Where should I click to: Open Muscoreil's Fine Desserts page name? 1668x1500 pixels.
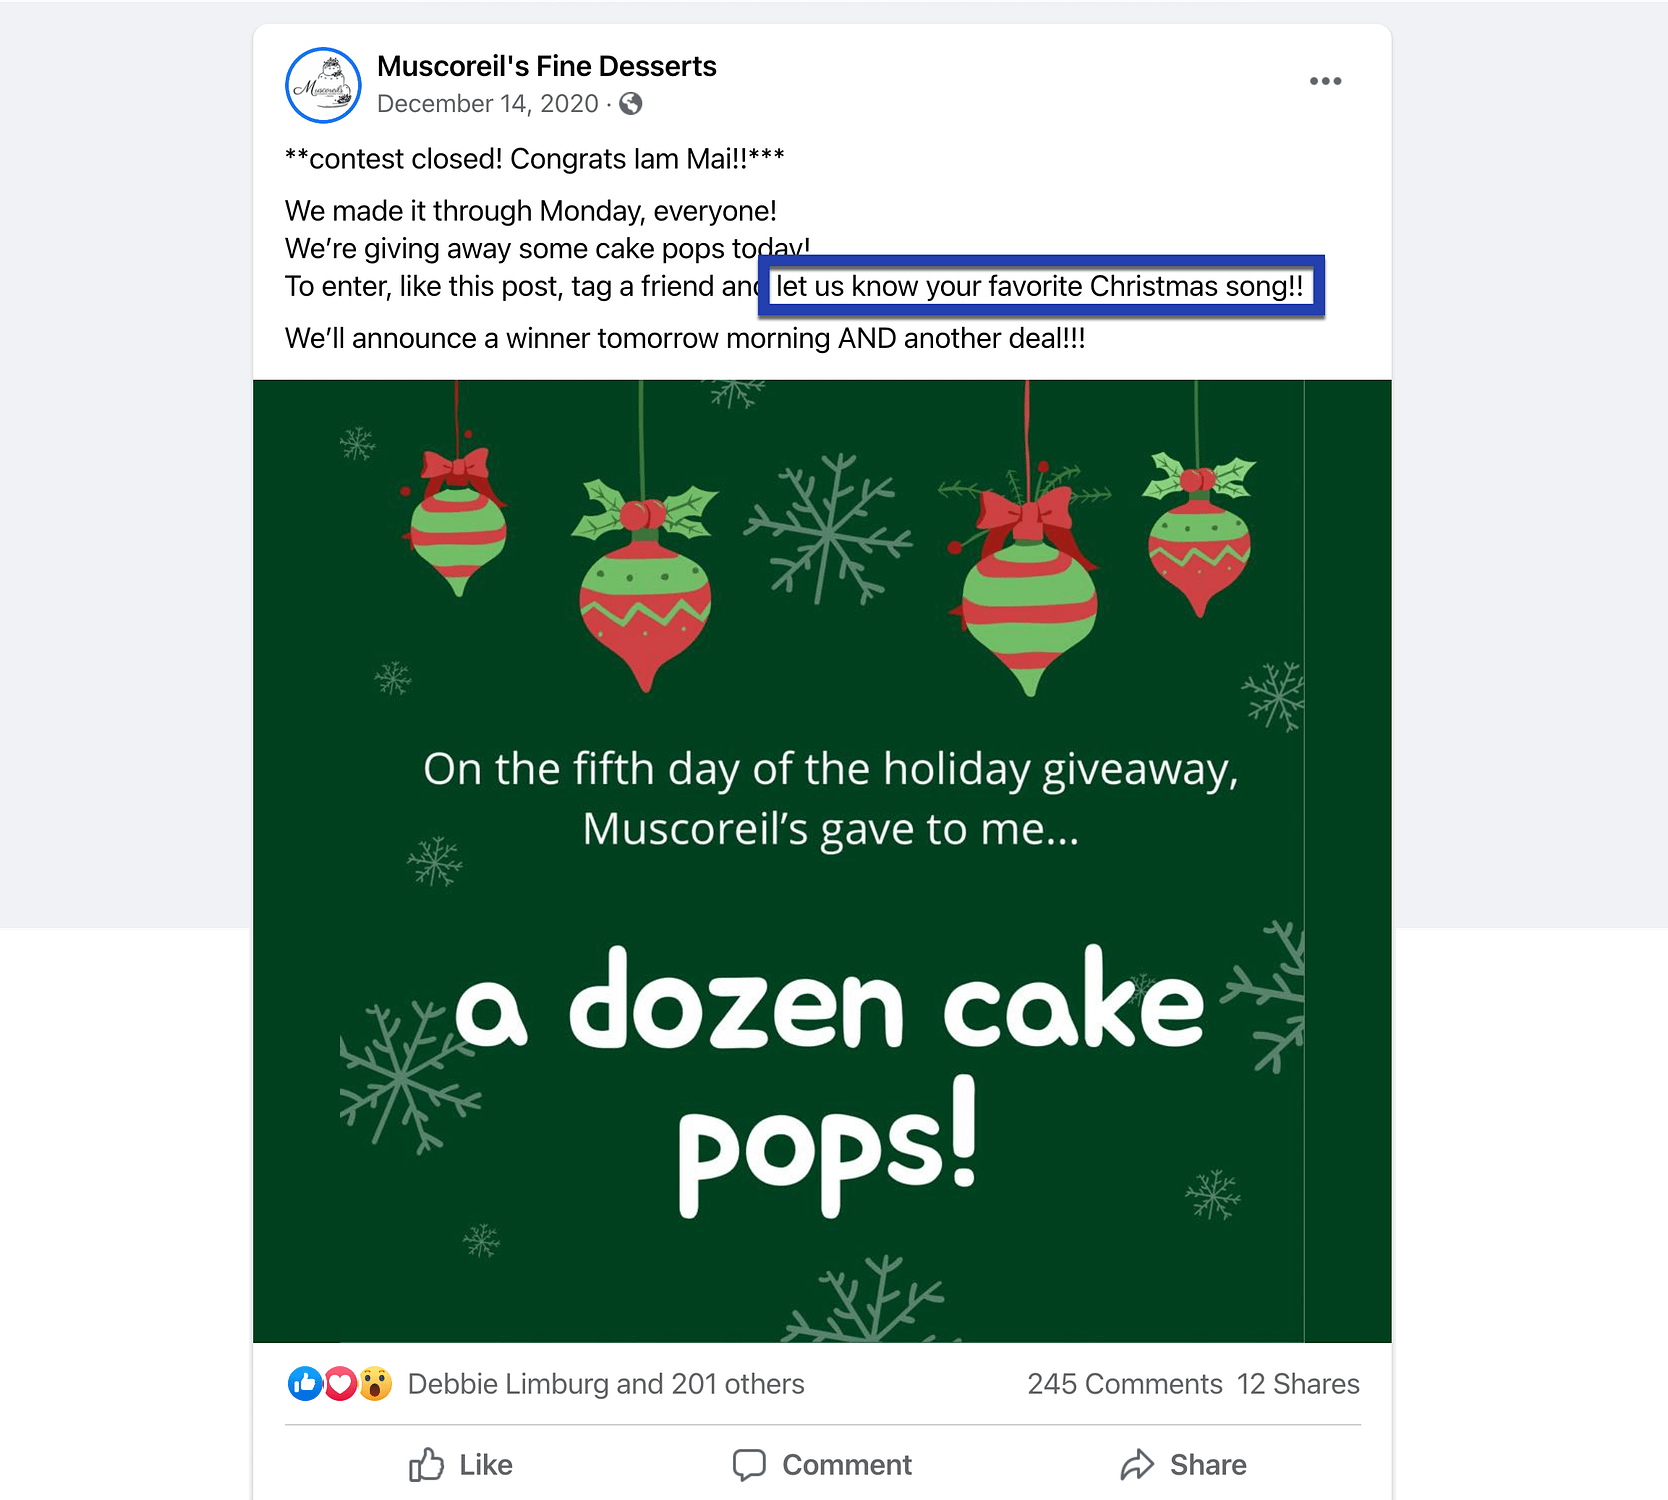click(x=547, y=66)
